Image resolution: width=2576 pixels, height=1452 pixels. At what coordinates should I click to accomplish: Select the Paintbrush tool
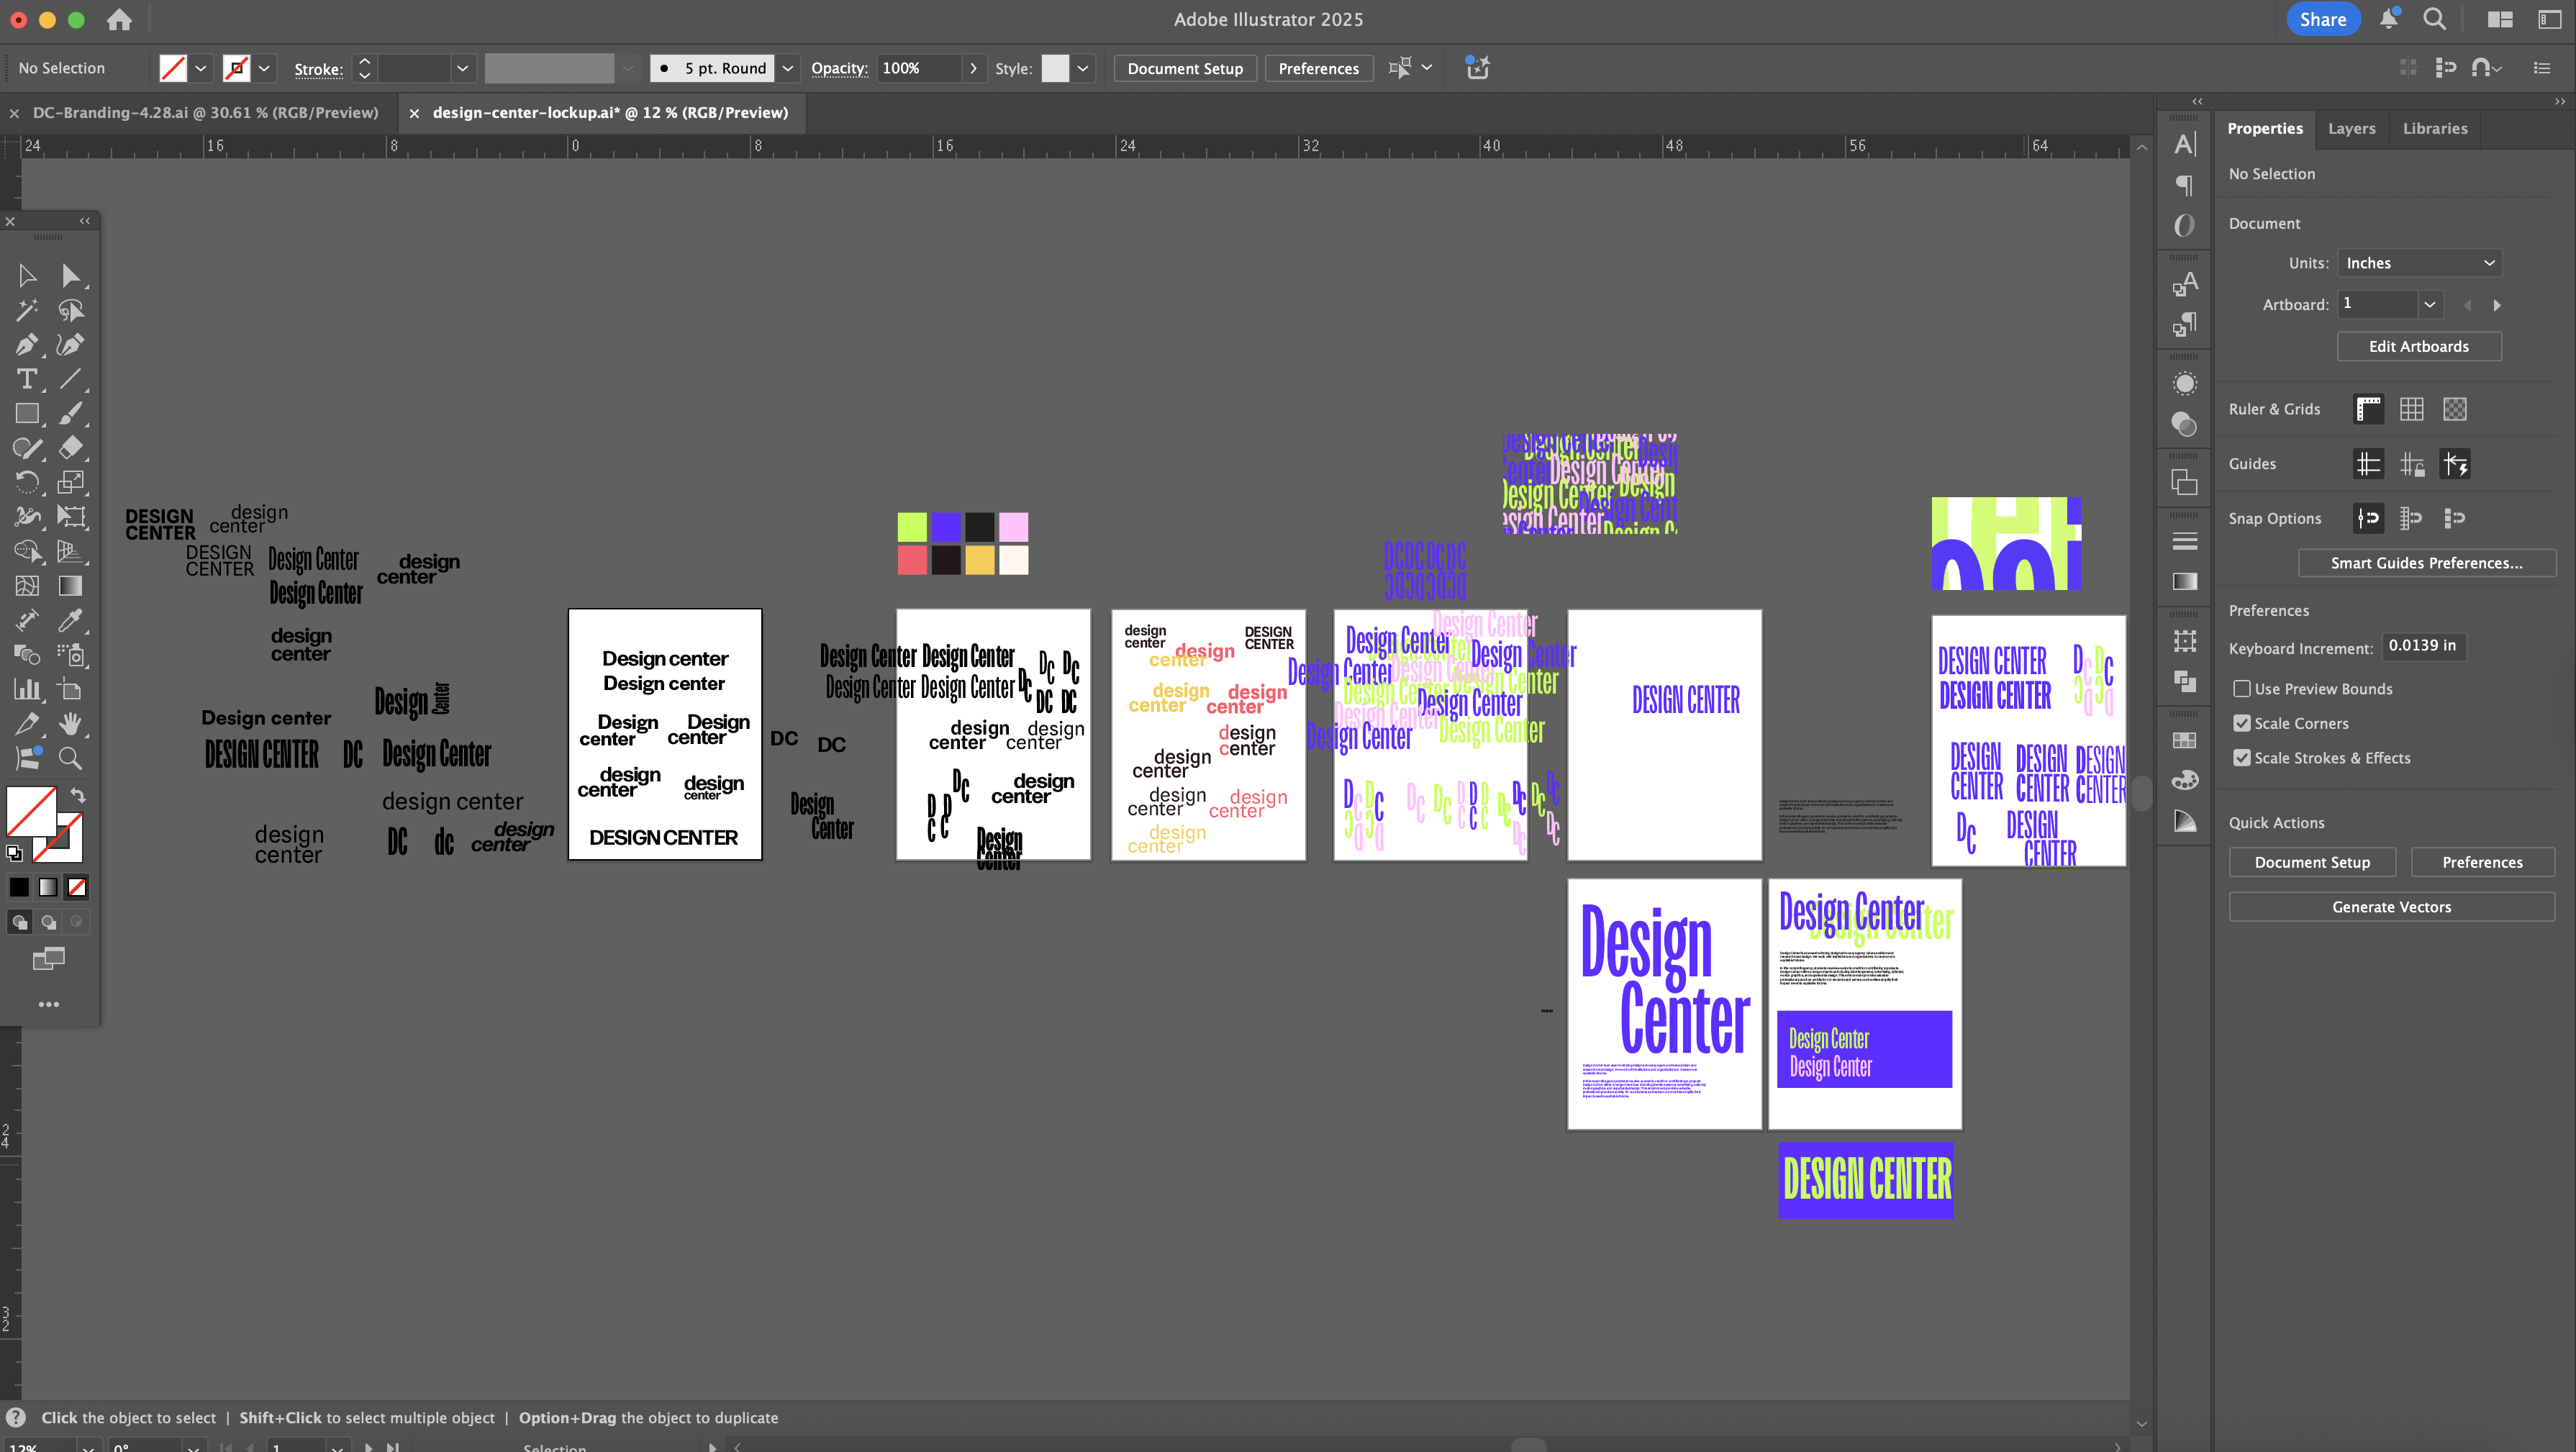point(71,413)
